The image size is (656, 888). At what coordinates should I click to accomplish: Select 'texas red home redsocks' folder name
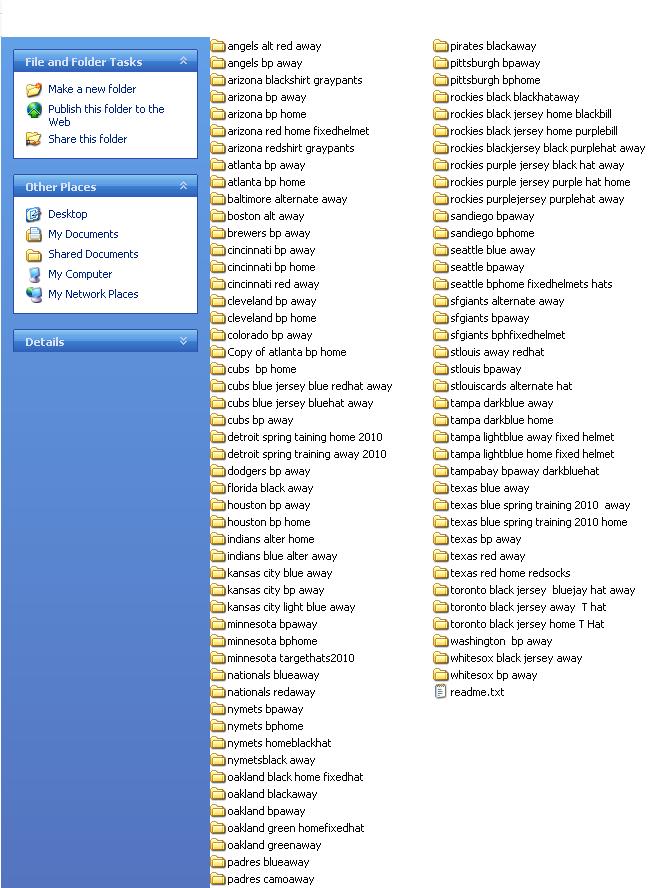pyautogui.click(x=510, y=573)
